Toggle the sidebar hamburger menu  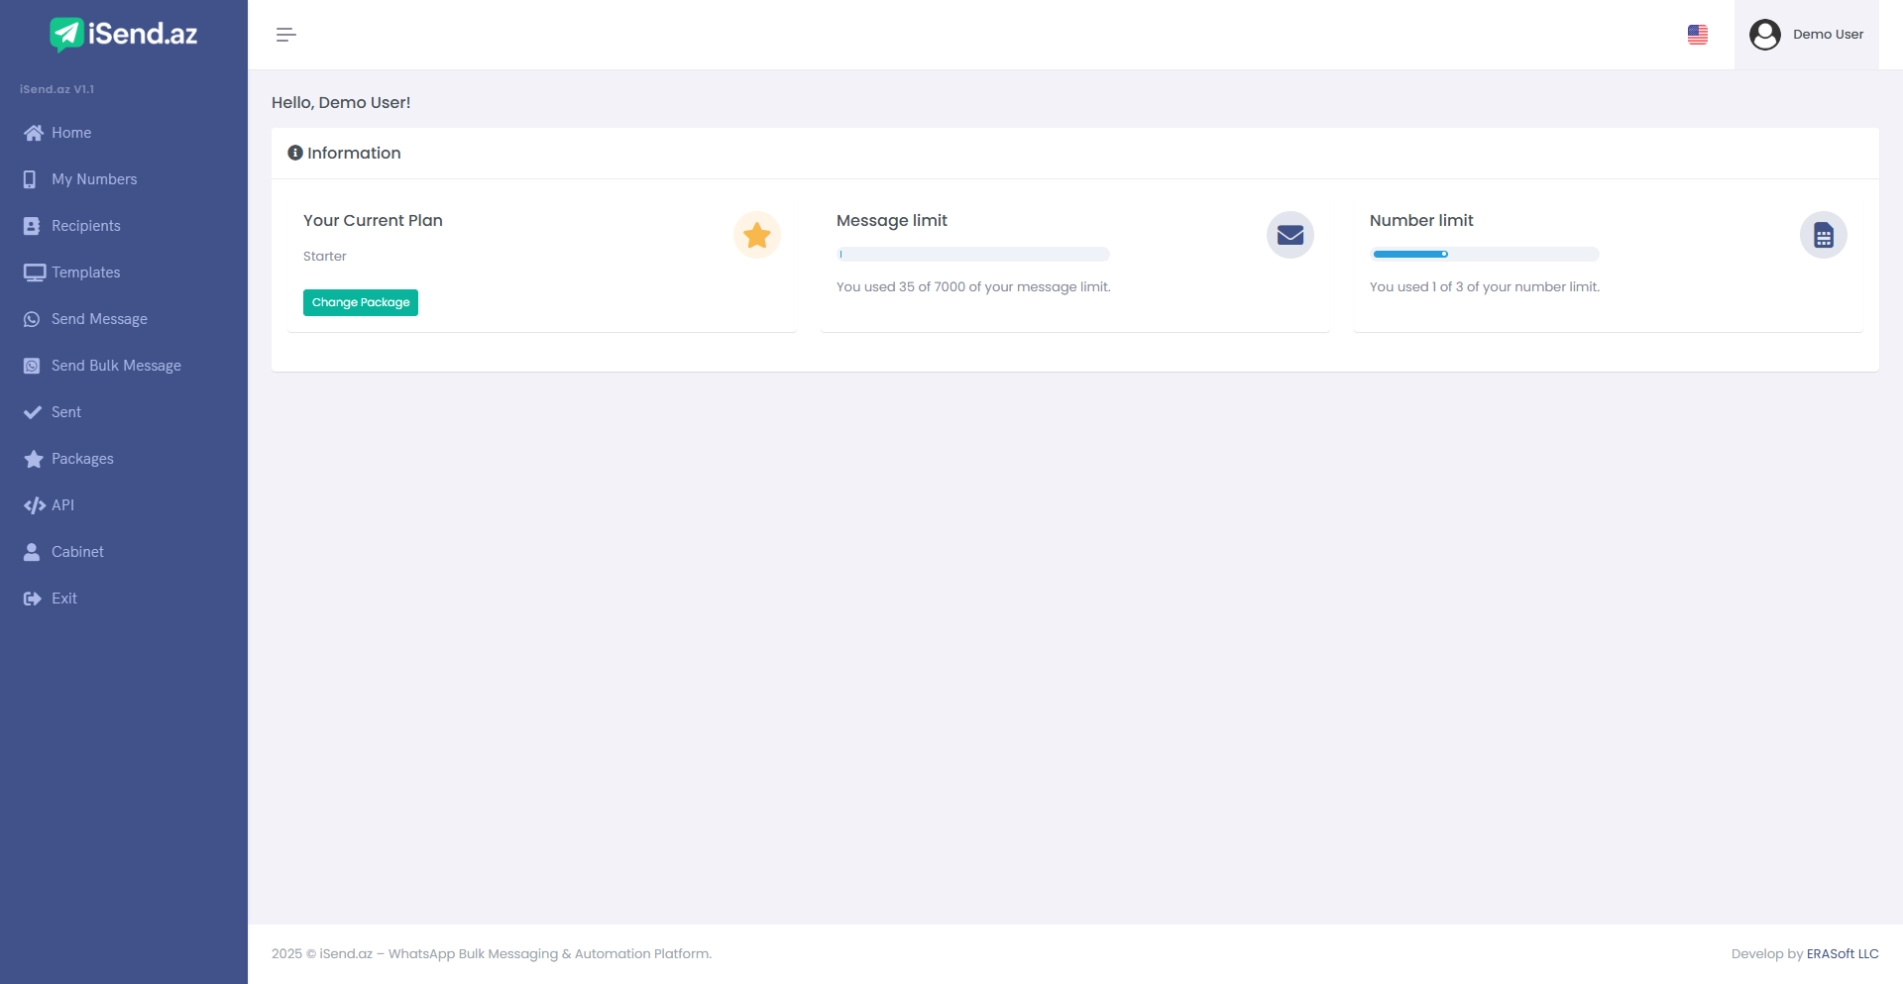pyautogui.click(x=286, y=35)
